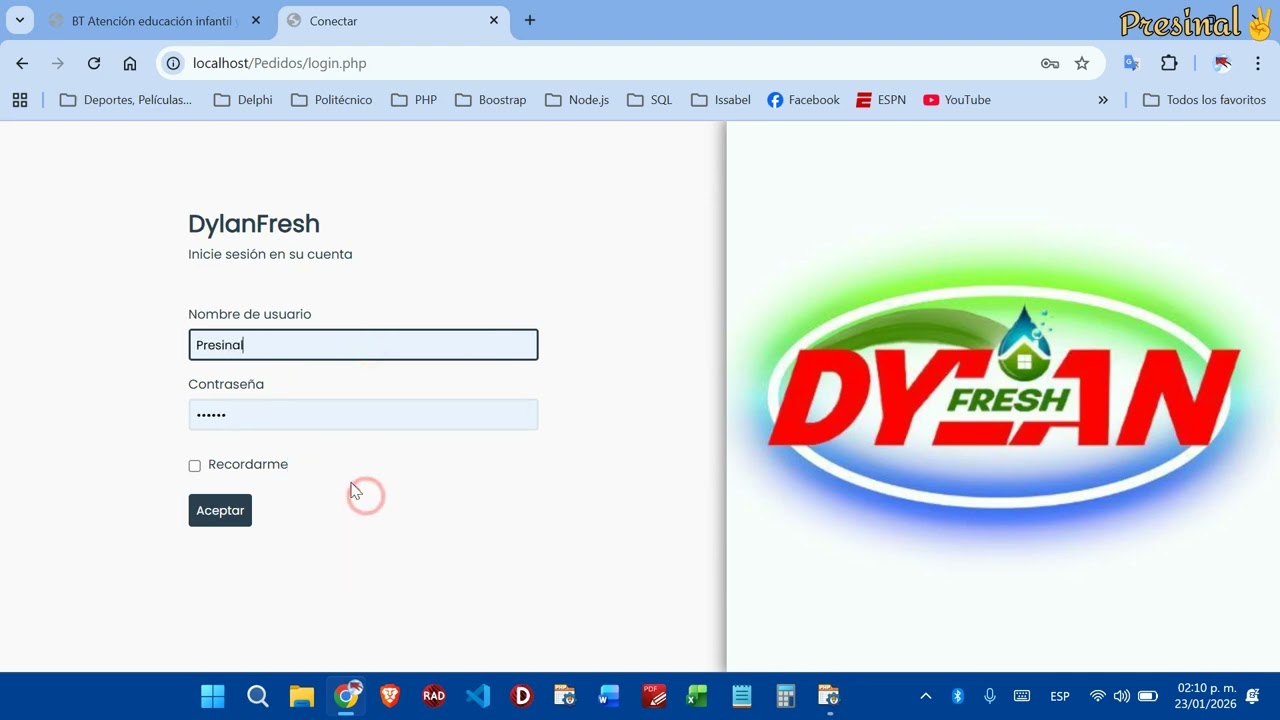1280x720 pixels.
Task: Open the SQL bookmark folder
Action: coord(649,100)
